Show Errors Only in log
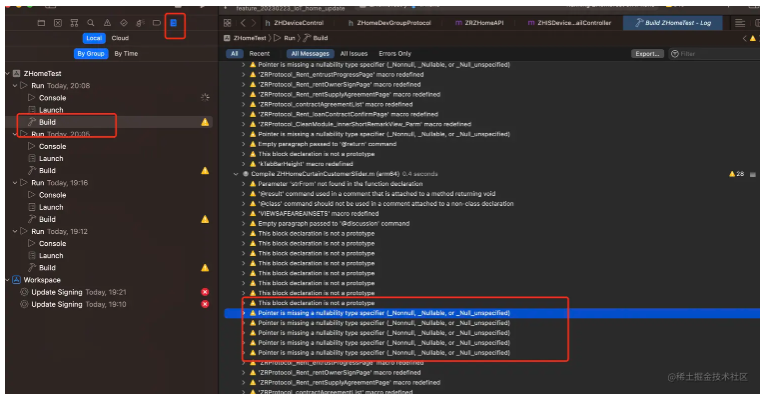Screen dimensions: 760x396 pos(395,53)
